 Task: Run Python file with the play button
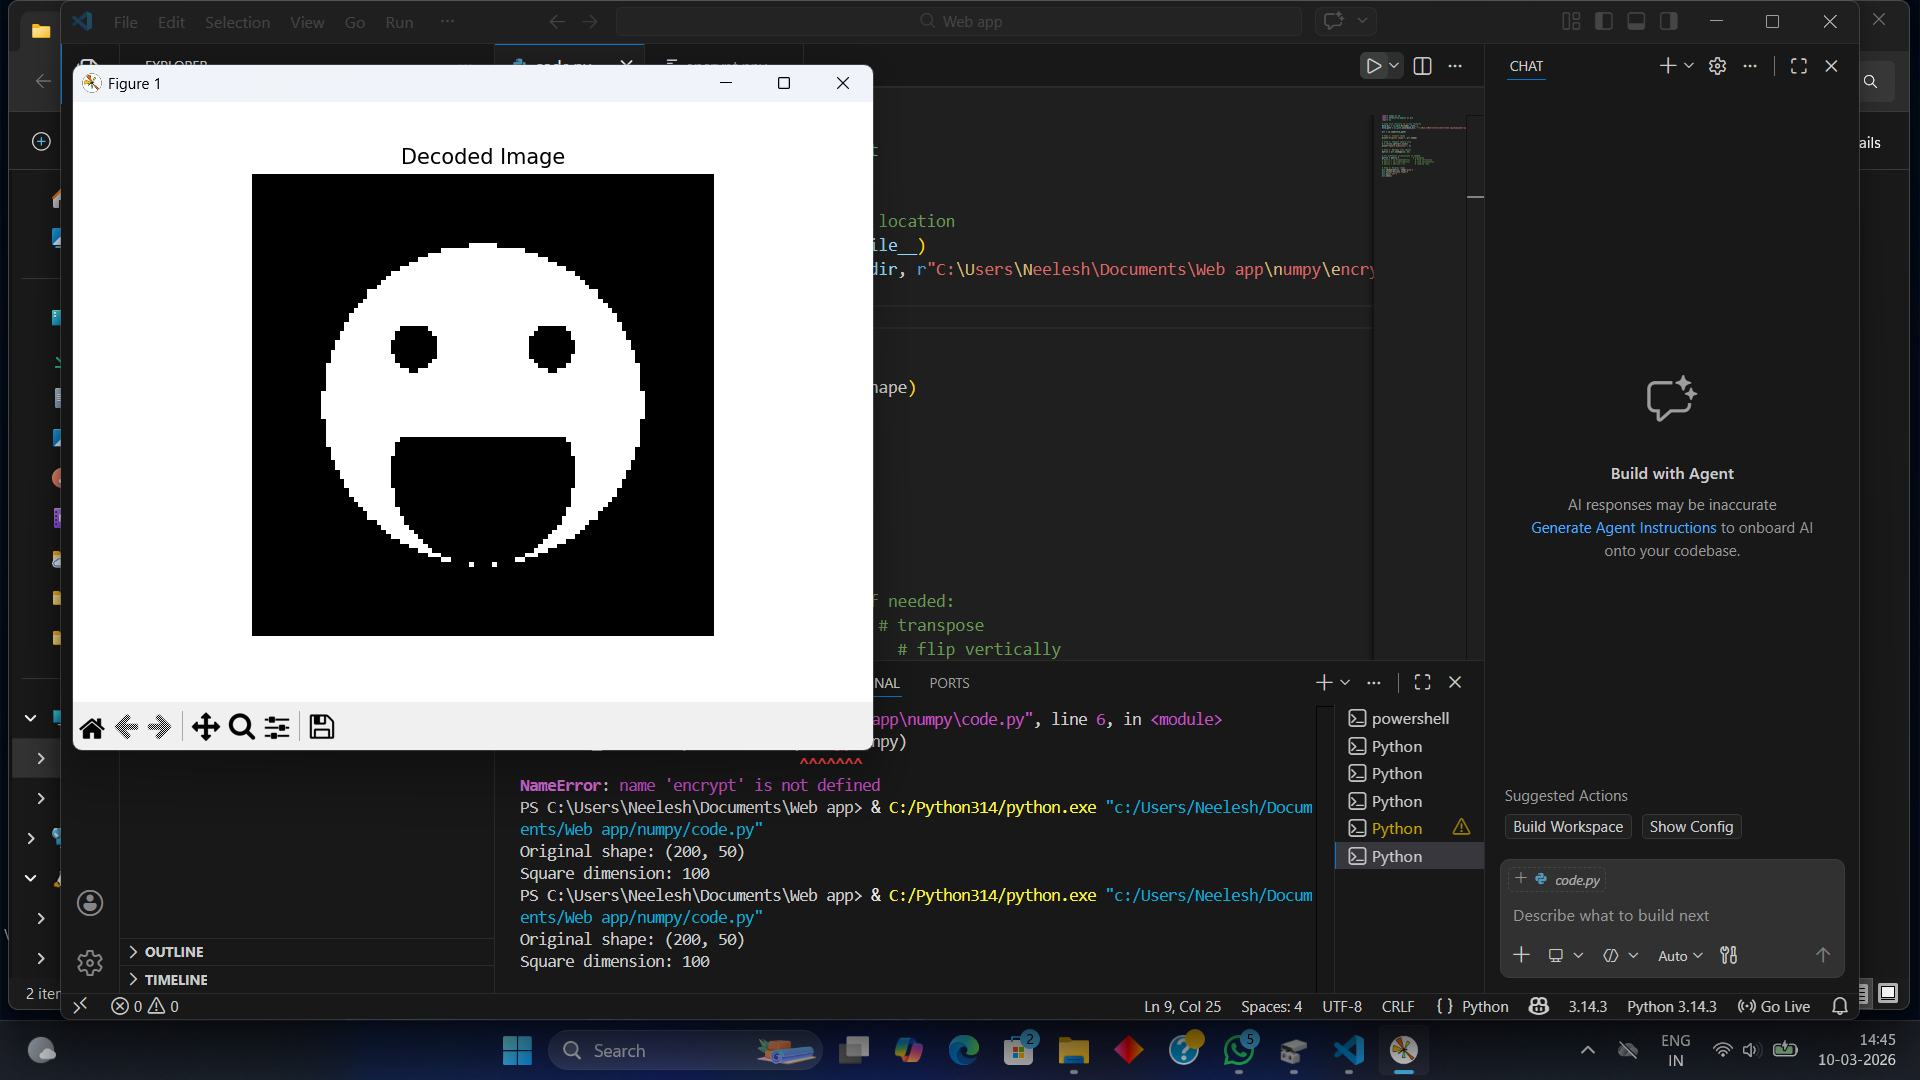click(1374, 66)
